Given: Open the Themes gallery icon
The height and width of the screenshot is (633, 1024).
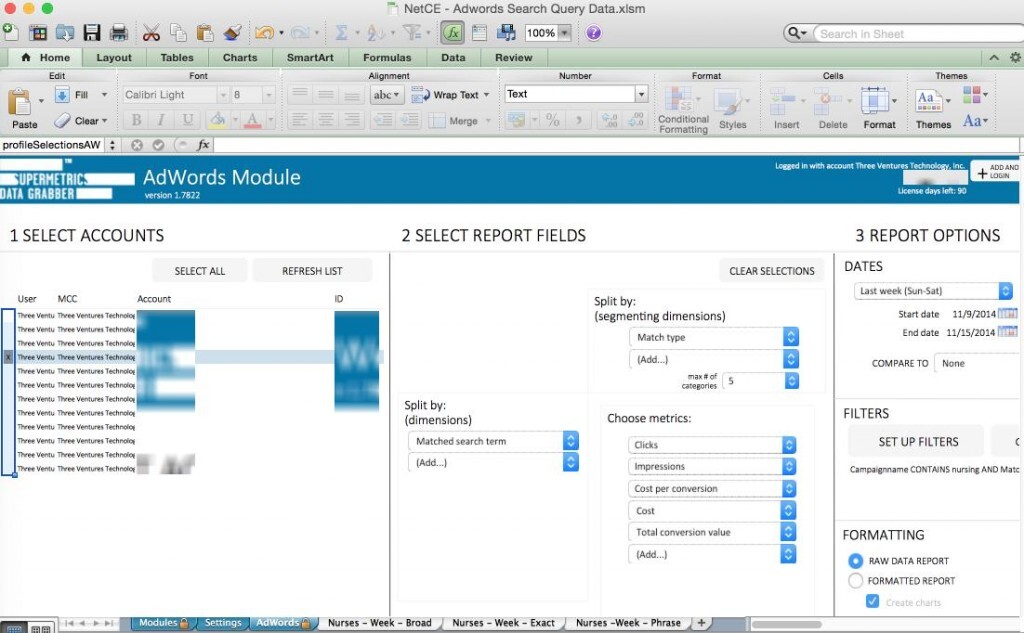Looking at the screenshot, I should 929,101.
